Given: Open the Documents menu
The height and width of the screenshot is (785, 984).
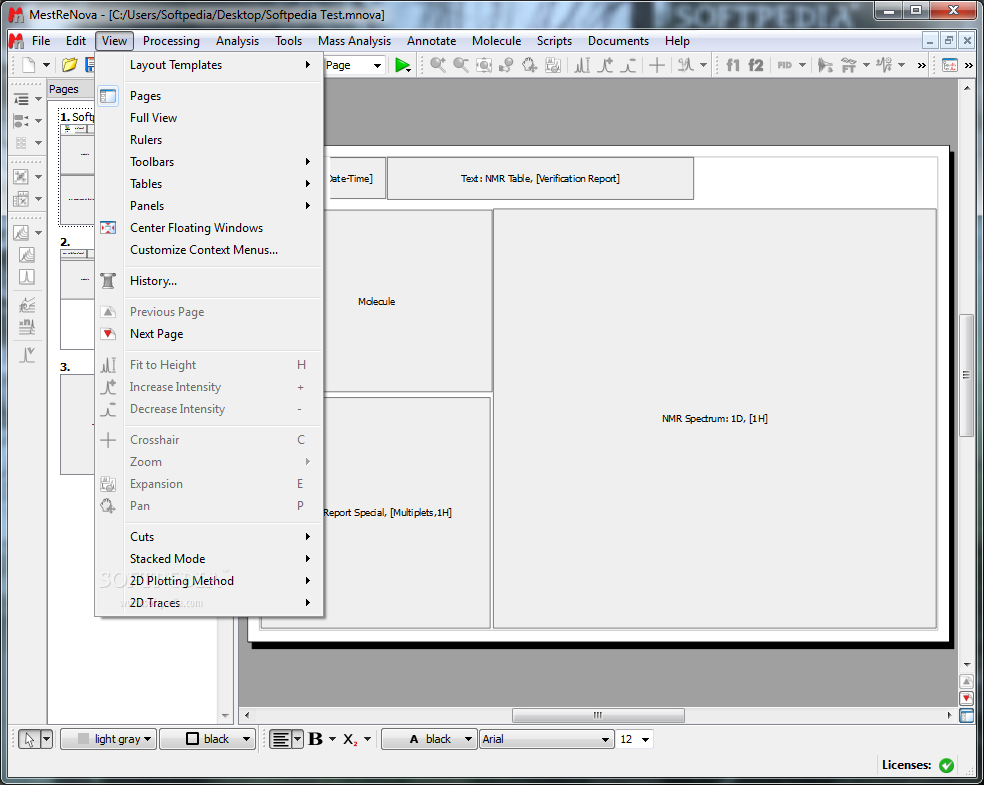Looking at the screenshot, I should click(618, 41).
